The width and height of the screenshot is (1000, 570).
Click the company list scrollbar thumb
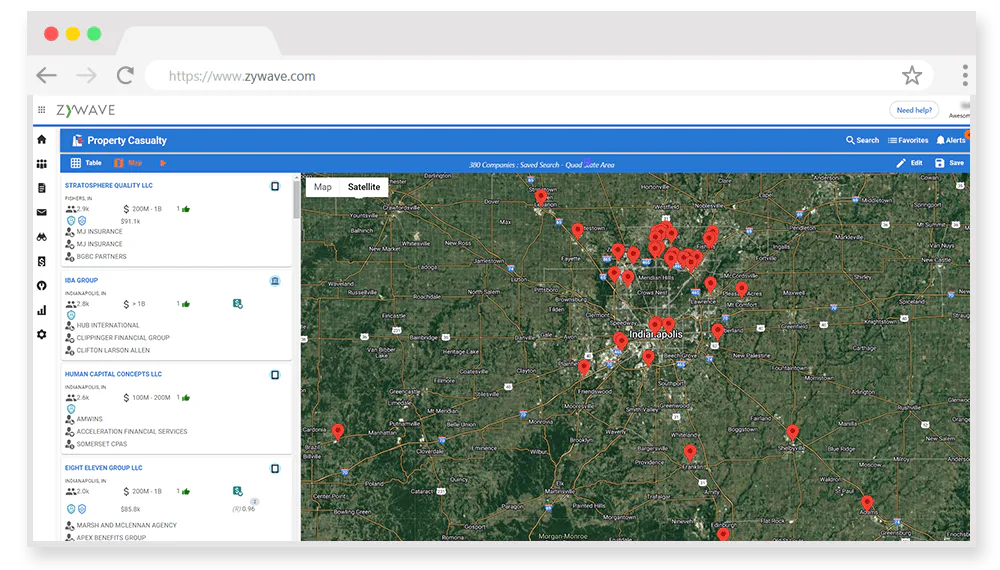(x=297, y=200)
